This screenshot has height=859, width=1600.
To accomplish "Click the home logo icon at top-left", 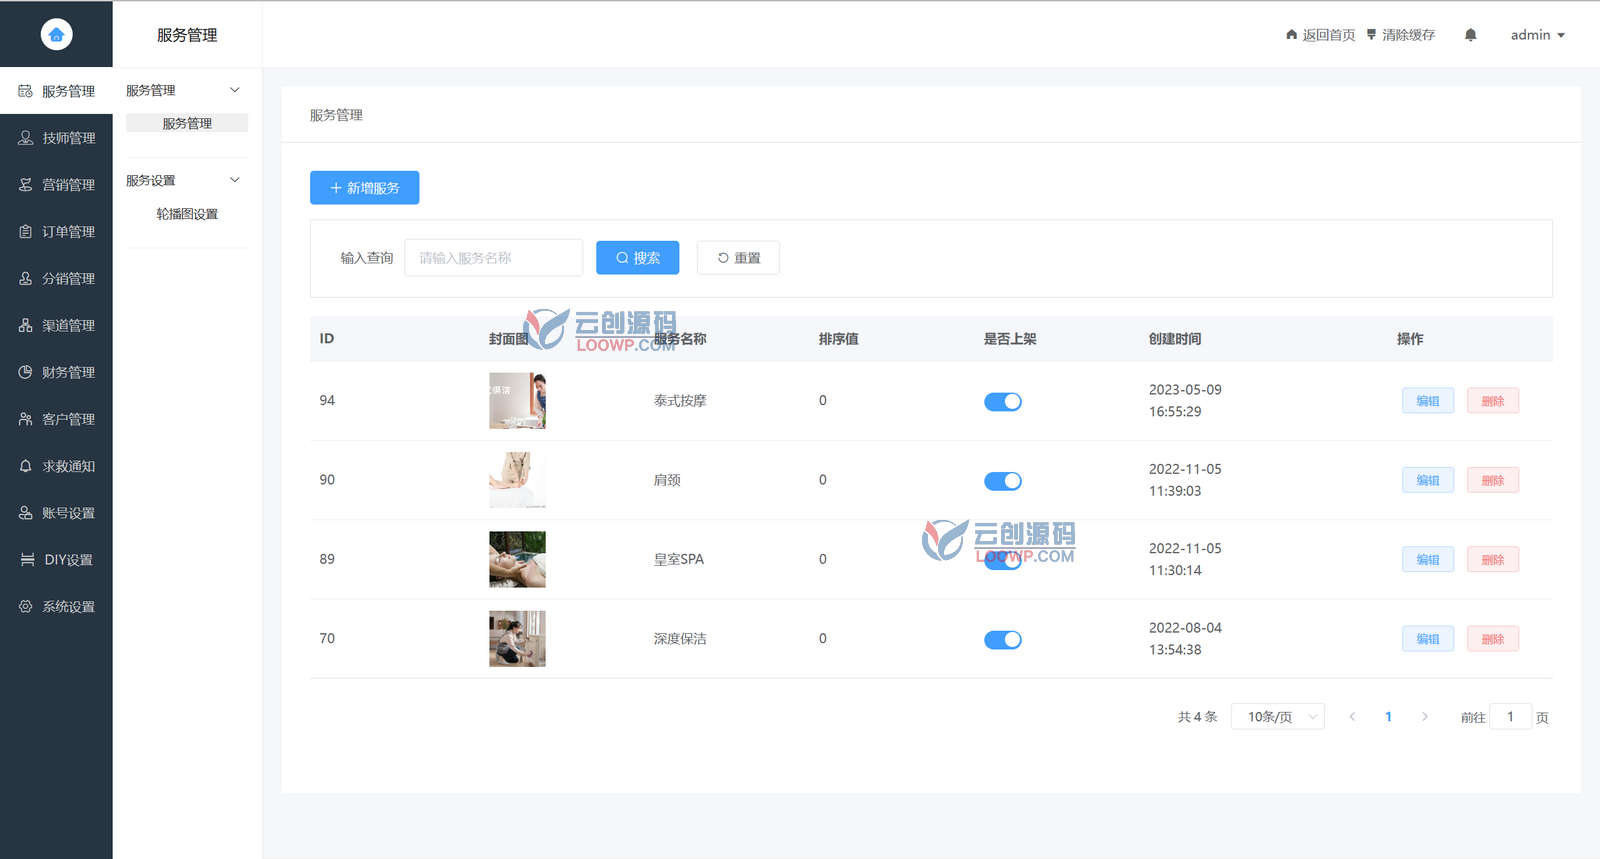I will pyautogui.click(x=56, y=34).
